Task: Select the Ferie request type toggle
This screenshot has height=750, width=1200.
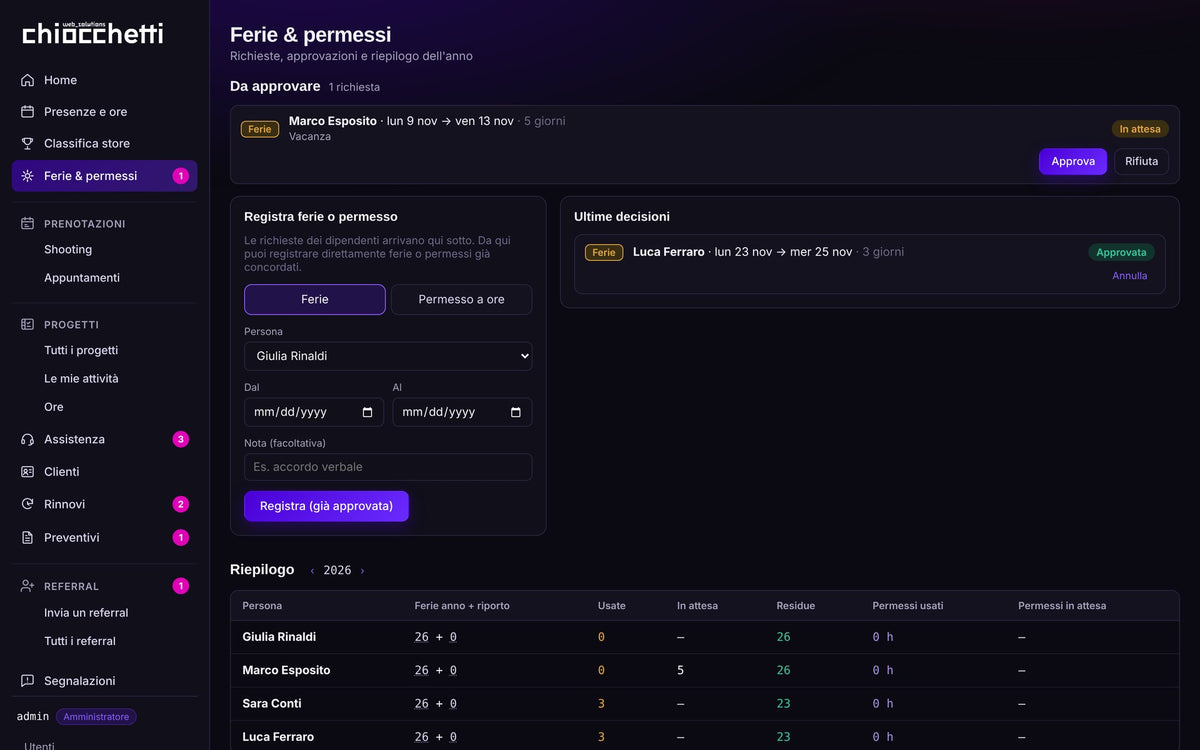Action: click(315, 300)
